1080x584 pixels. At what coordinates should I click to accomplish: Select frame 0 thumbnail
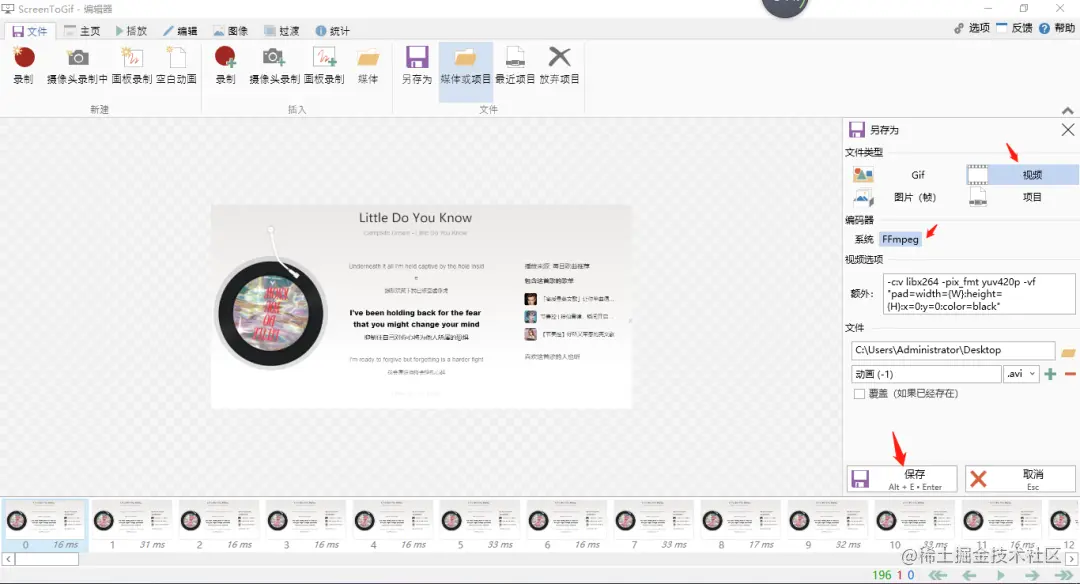pos(45,525)
